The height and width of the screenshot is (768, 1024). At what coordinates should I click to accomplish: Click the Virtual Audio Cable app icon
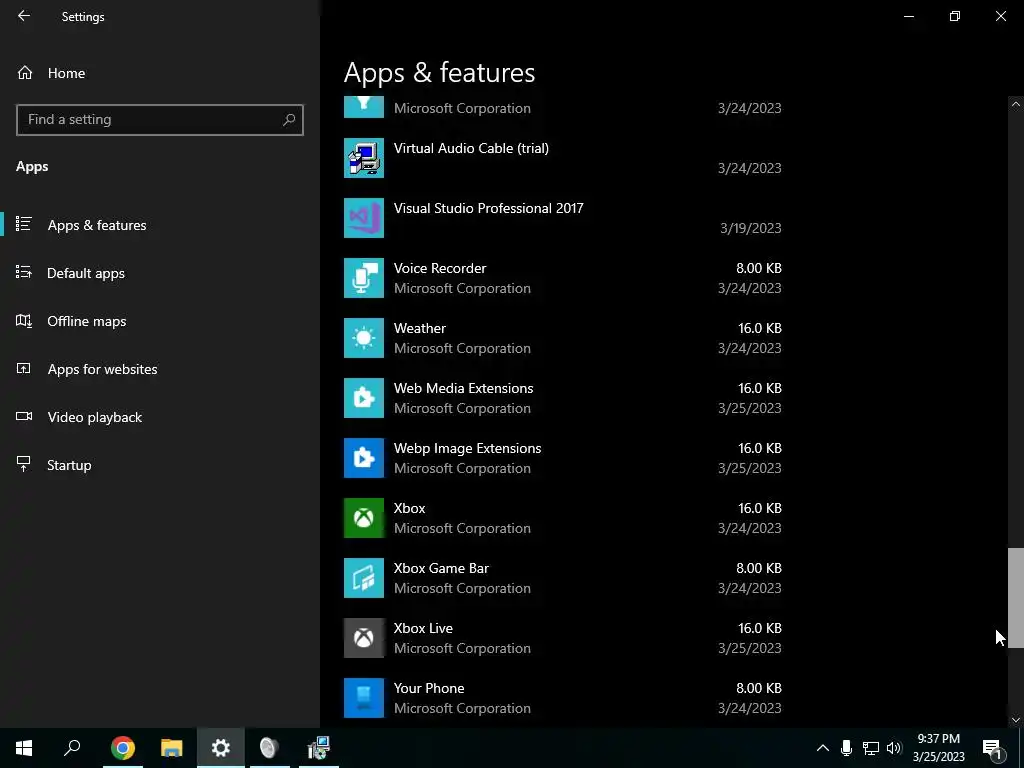coord(364,158)
